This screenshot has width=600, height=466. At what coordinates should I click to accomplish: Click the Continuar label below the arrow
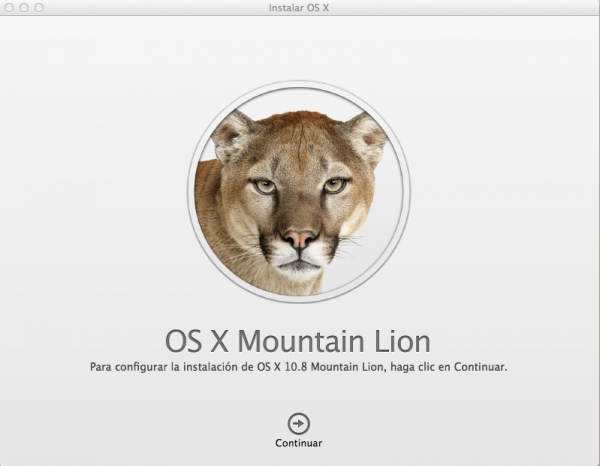click(298, 443)
